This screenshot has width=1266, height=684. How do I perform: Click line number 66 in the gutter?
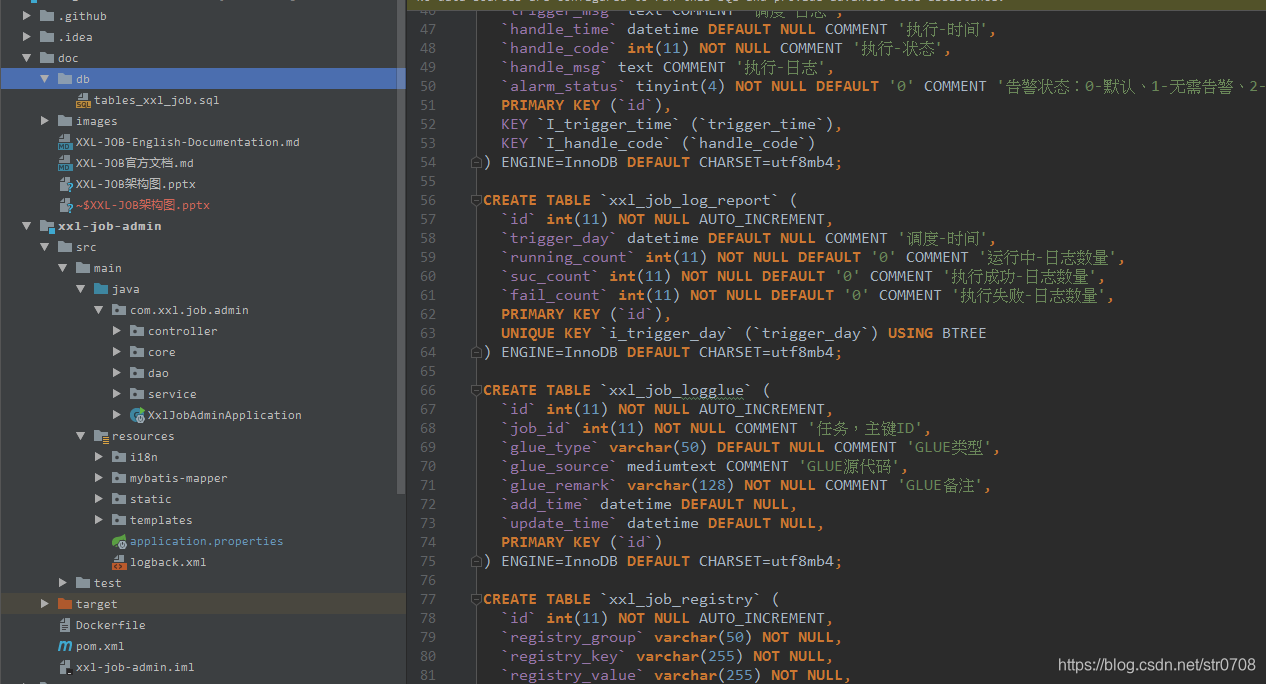pos(428,390)
